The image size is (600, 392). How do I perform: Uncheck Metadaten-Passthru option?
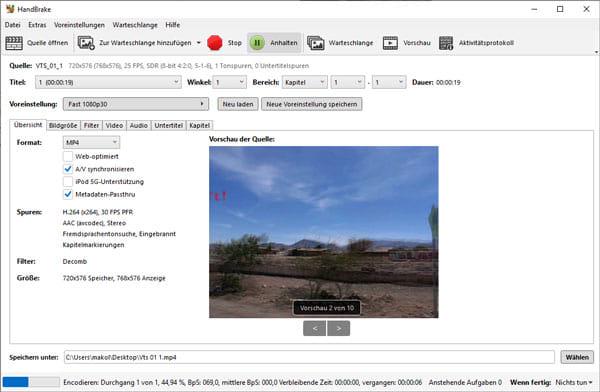pyautogui.click(x=68, y=194)
